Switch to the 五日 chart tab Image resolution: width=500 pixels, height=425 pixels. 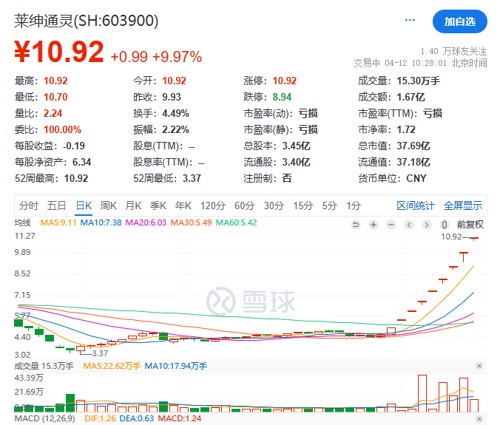(x=56, y=206)
